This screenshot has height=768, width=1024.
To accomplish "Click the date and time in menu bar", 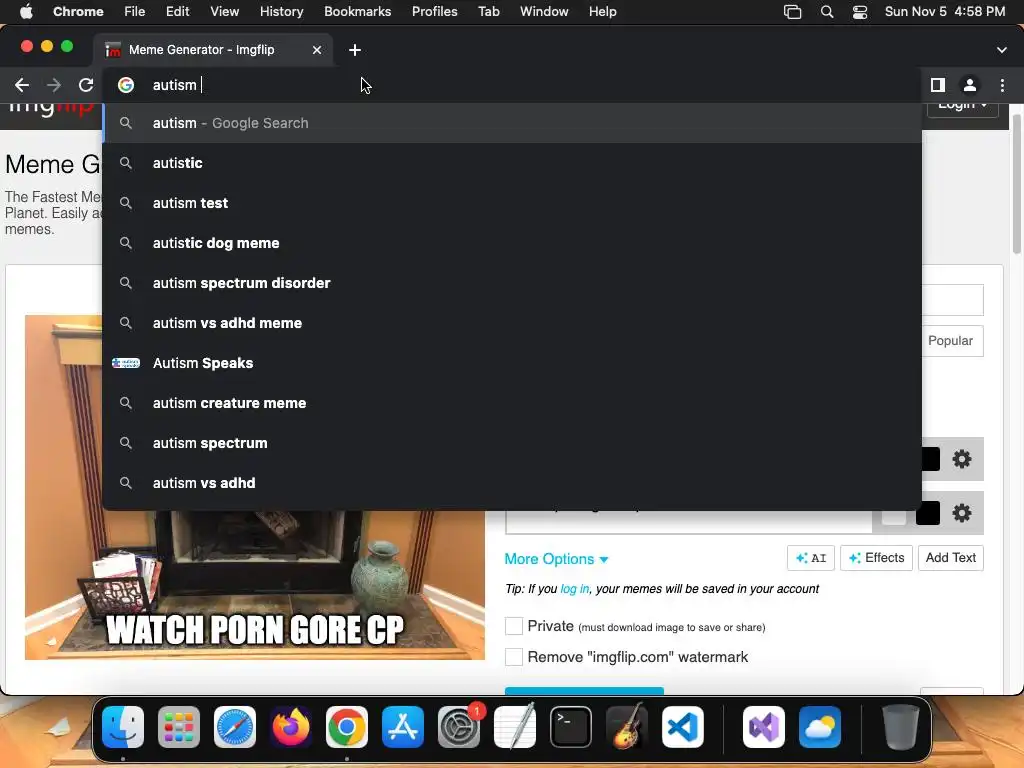I will 944,12.
